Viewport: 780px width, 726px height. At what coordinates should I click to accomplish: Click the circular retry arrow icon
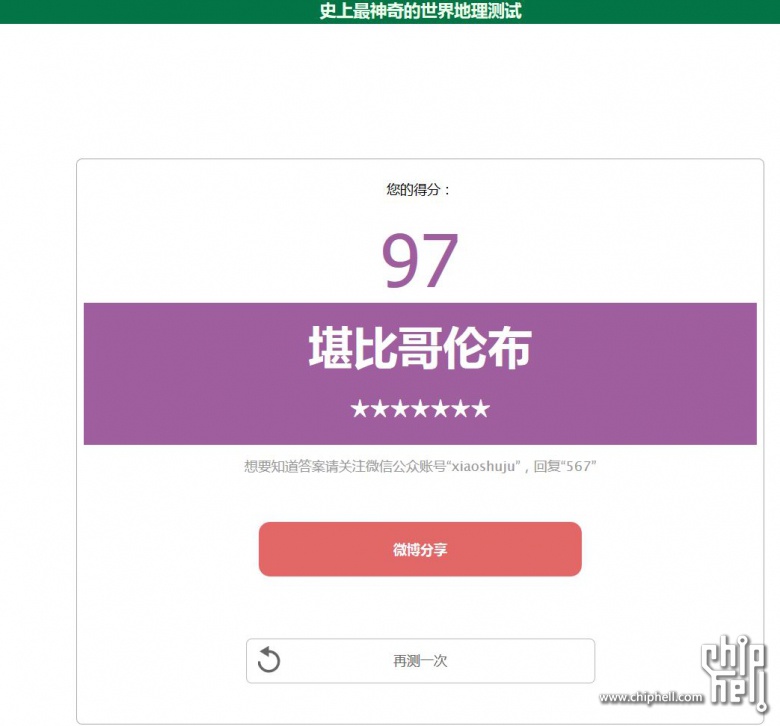tap(269, 660)
